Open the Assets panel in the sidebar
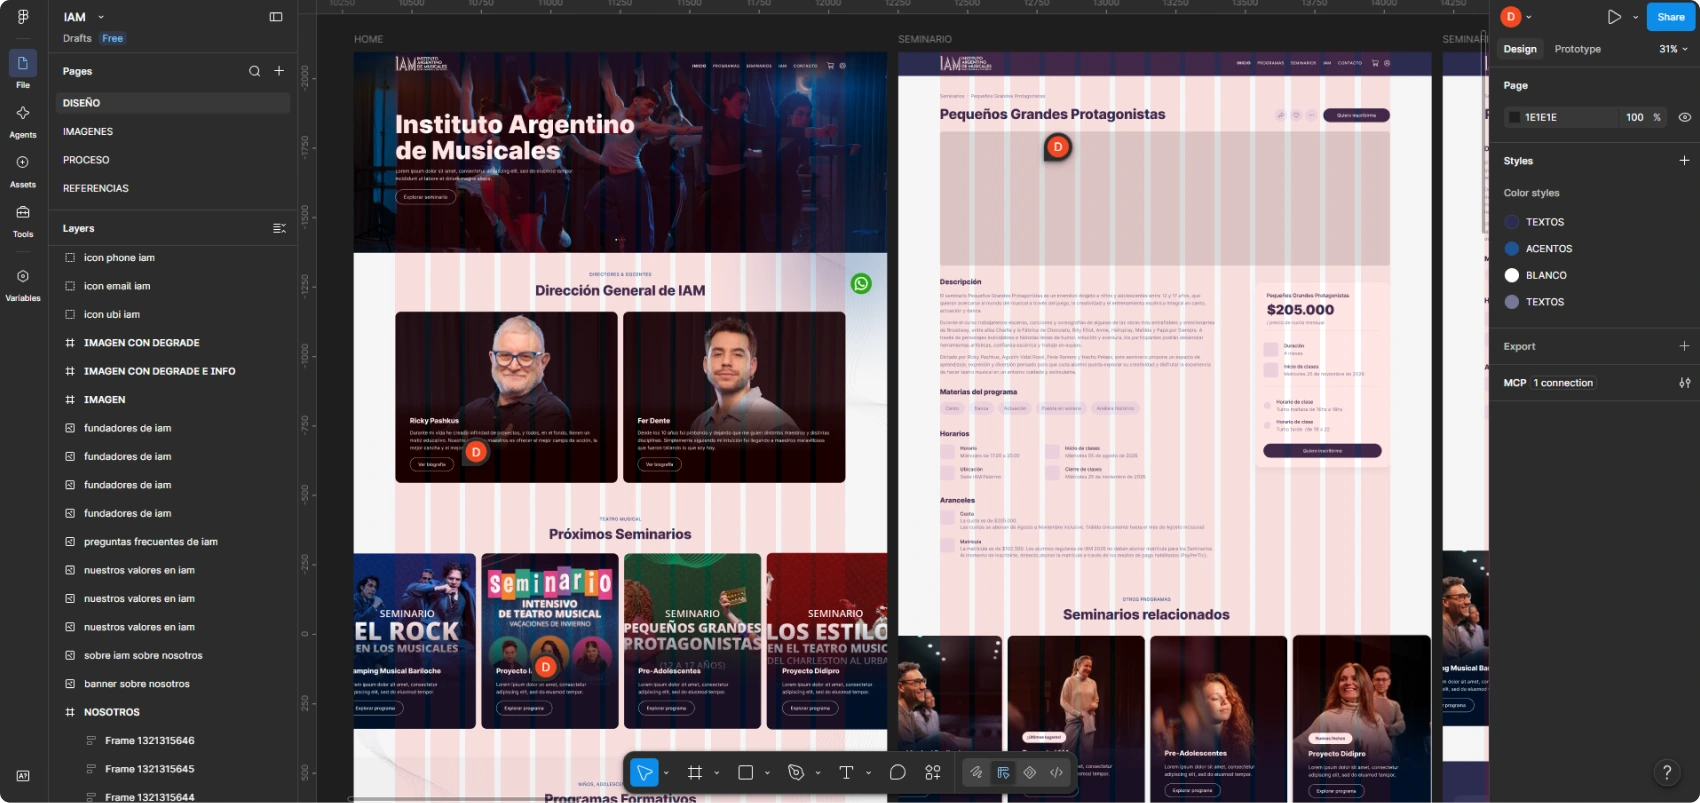 (23, 169)
